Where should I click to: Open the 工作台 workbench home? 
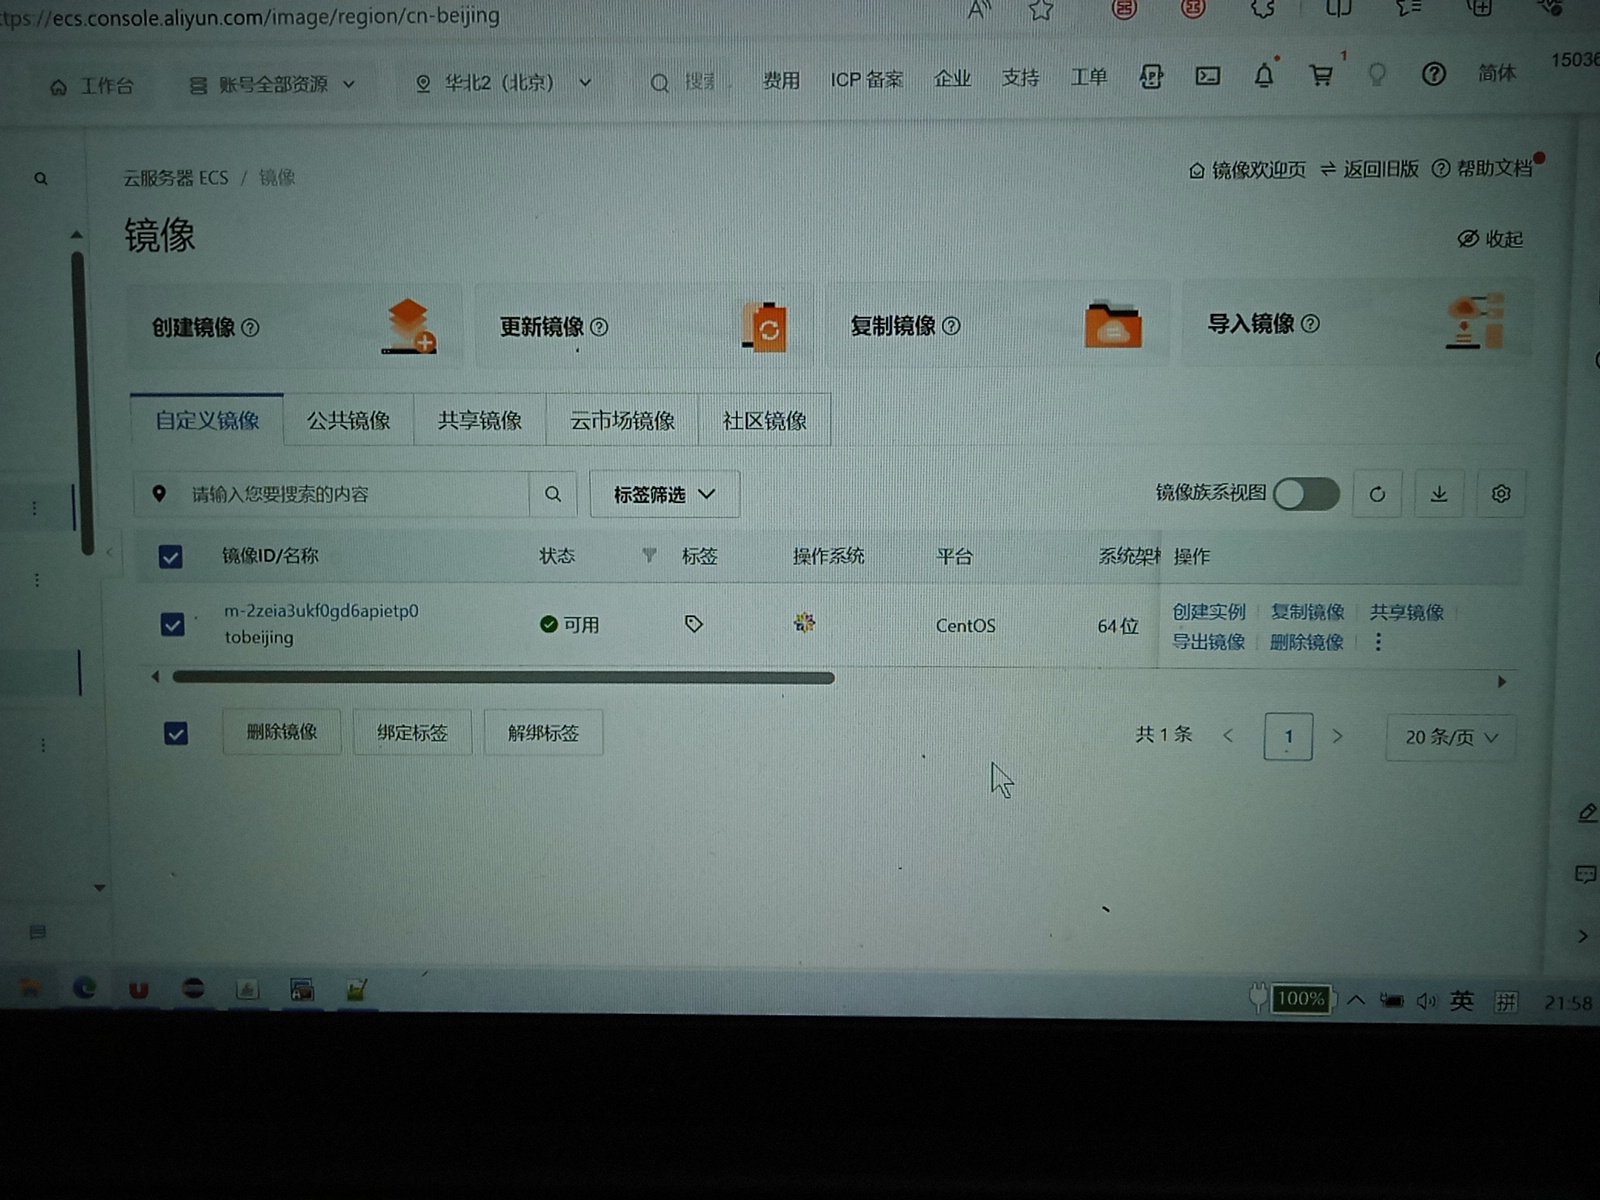click(x=91, y=86)
